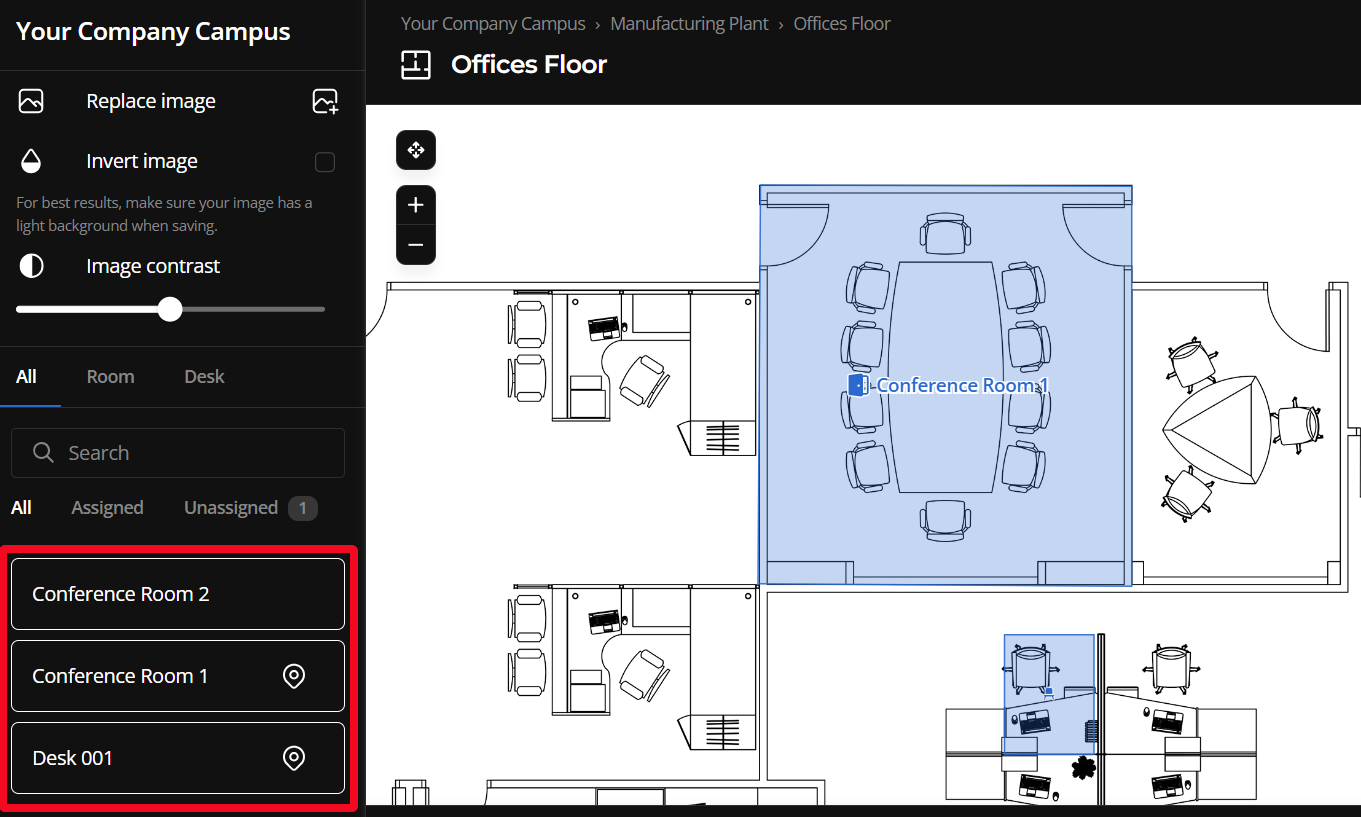
Task: Click the Image contrast icon
Action: tap(31, 265)
